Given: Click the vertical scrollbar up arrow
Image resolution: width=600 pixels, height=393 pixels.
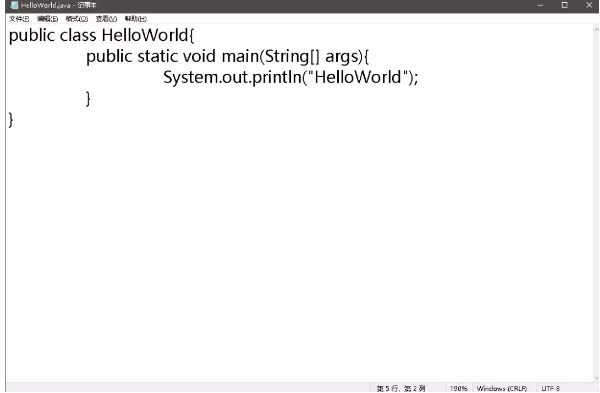Looking at the screenshot, I should click(x=596, y=28).
